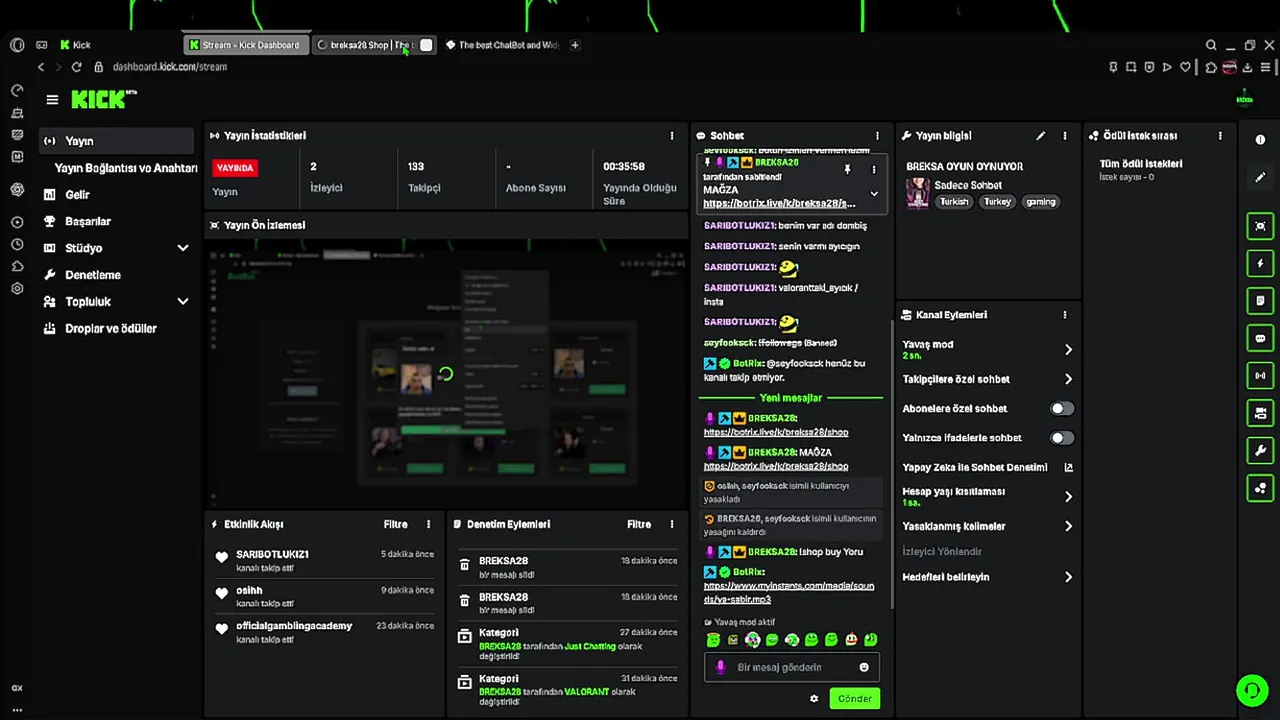This screenshot has height=720, width=1280.
Task: Open the Yayın sidebar section
Action: click(x=117, y=141)
